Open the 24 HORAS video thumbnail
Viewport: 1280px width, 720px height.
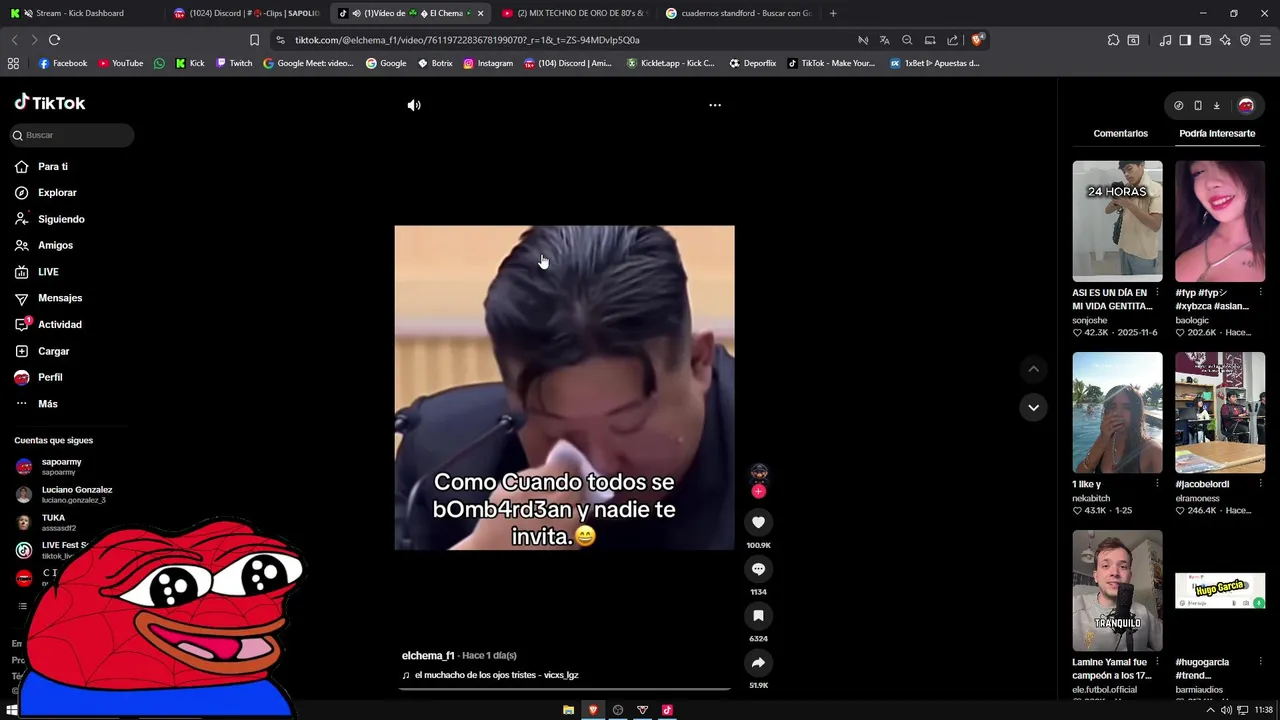coord(1117,221)
